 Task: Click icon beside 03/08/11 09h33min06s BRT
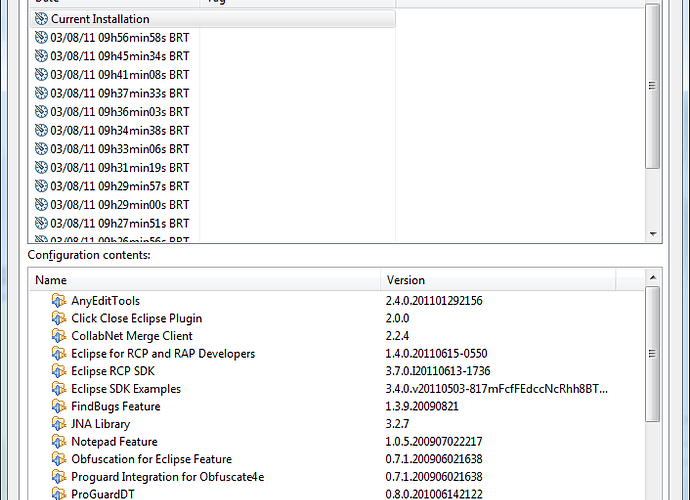41,149
